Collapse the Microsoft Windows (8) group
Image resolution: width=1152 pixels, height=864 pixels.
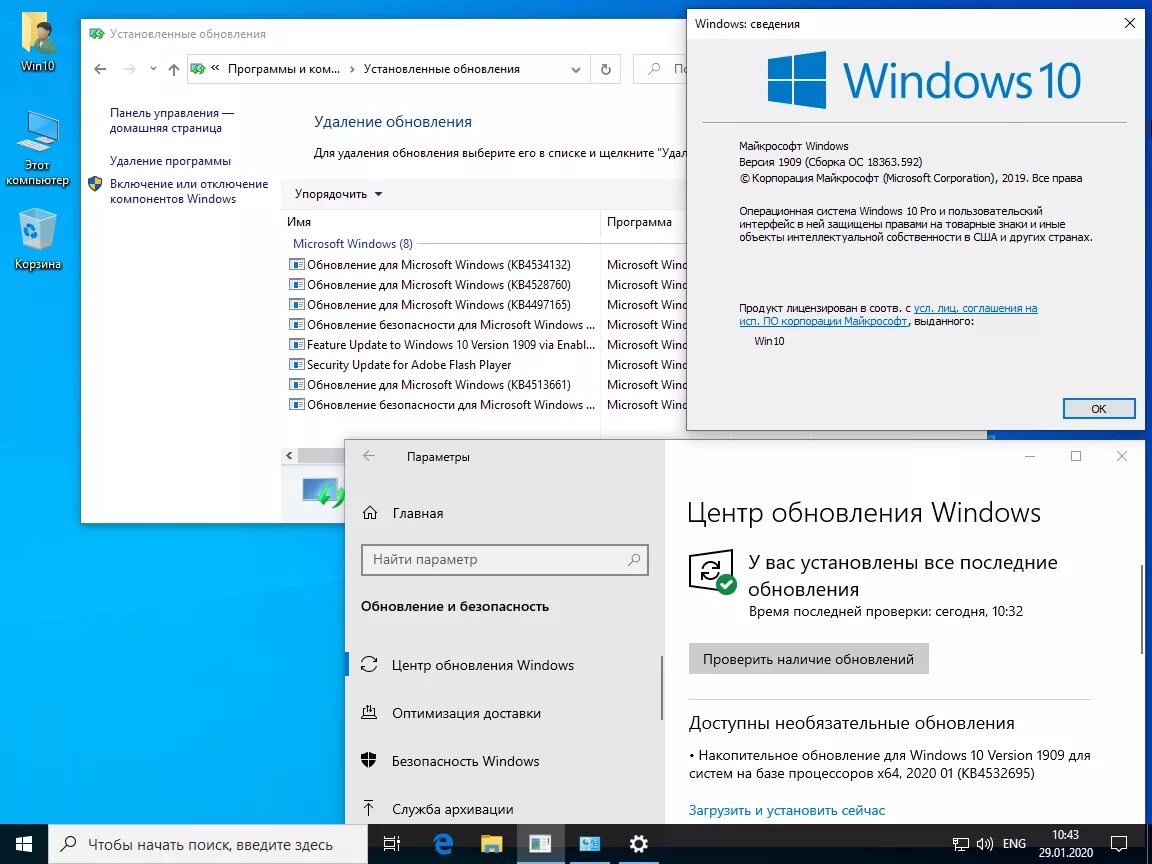(353, 243)
